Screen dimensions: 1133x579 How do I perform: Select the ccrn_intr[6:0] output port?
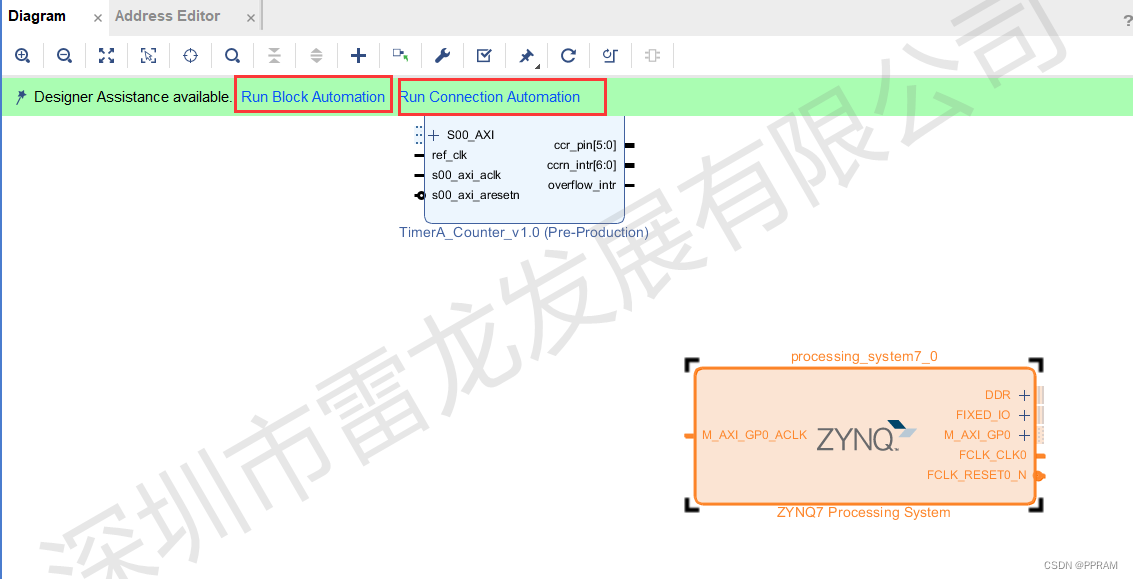(x=582, y=166)
